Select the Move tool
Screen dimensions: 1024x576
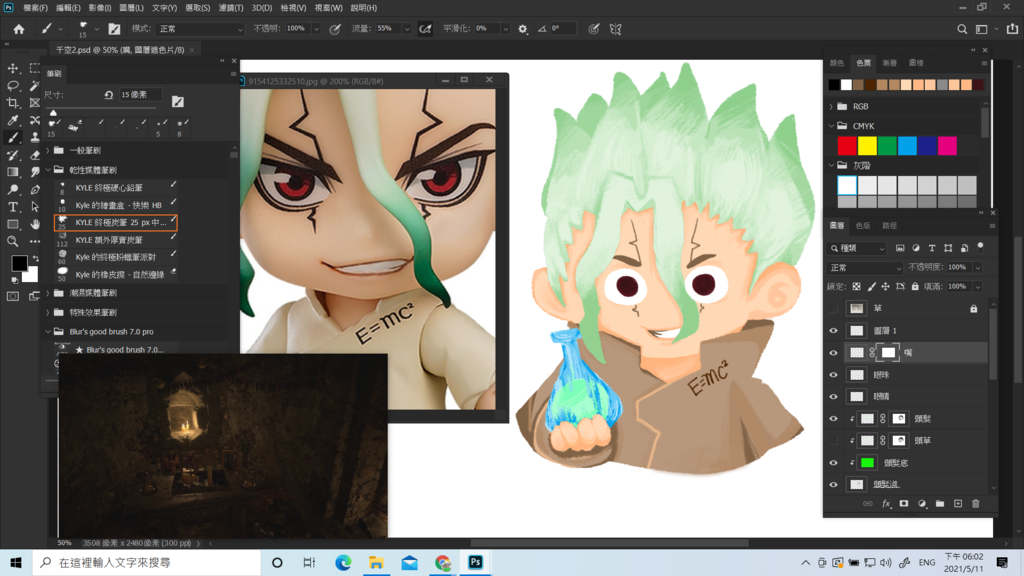pyautogui.click(x=12, y=68)
